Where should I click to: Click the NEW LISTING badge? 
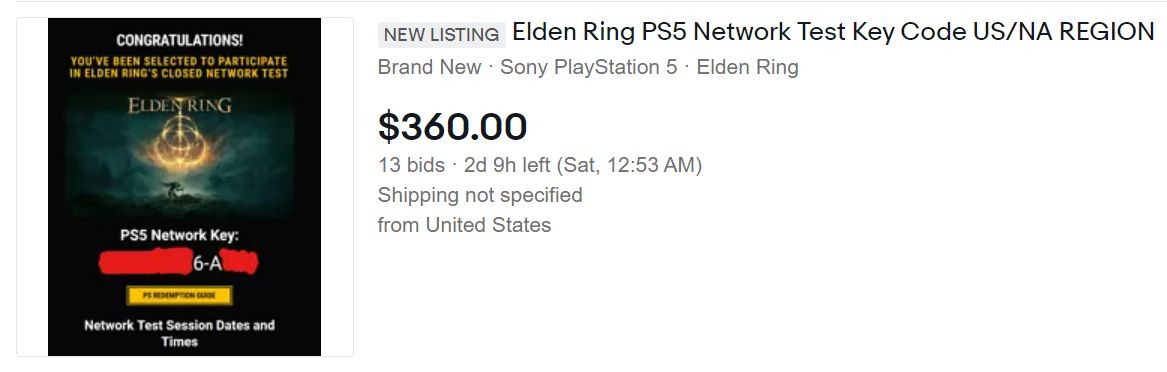coord(441,34)
